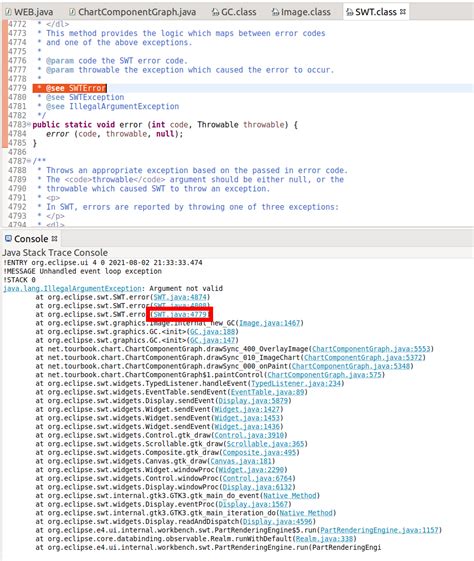Click the highlighted @see SWTError line
474x561 pixels.
point(70,88)
